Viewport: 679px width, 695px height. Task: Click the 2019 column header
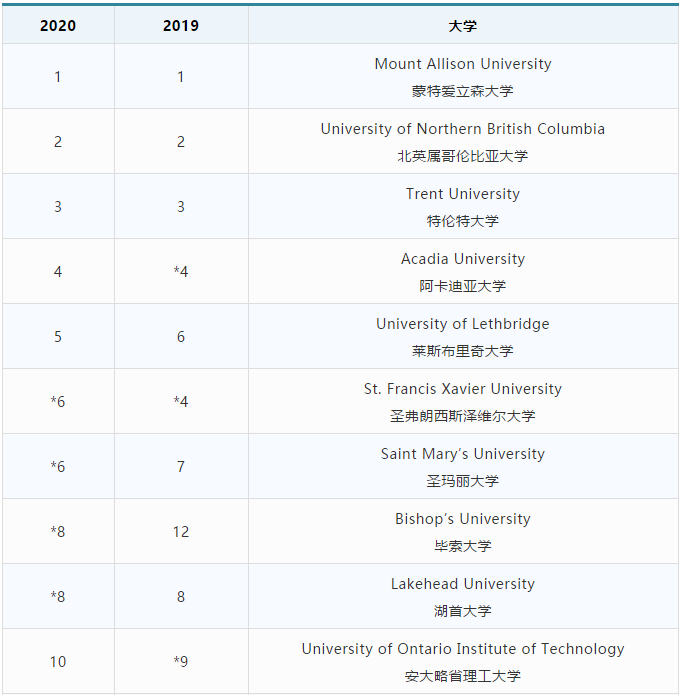[181, 25]
